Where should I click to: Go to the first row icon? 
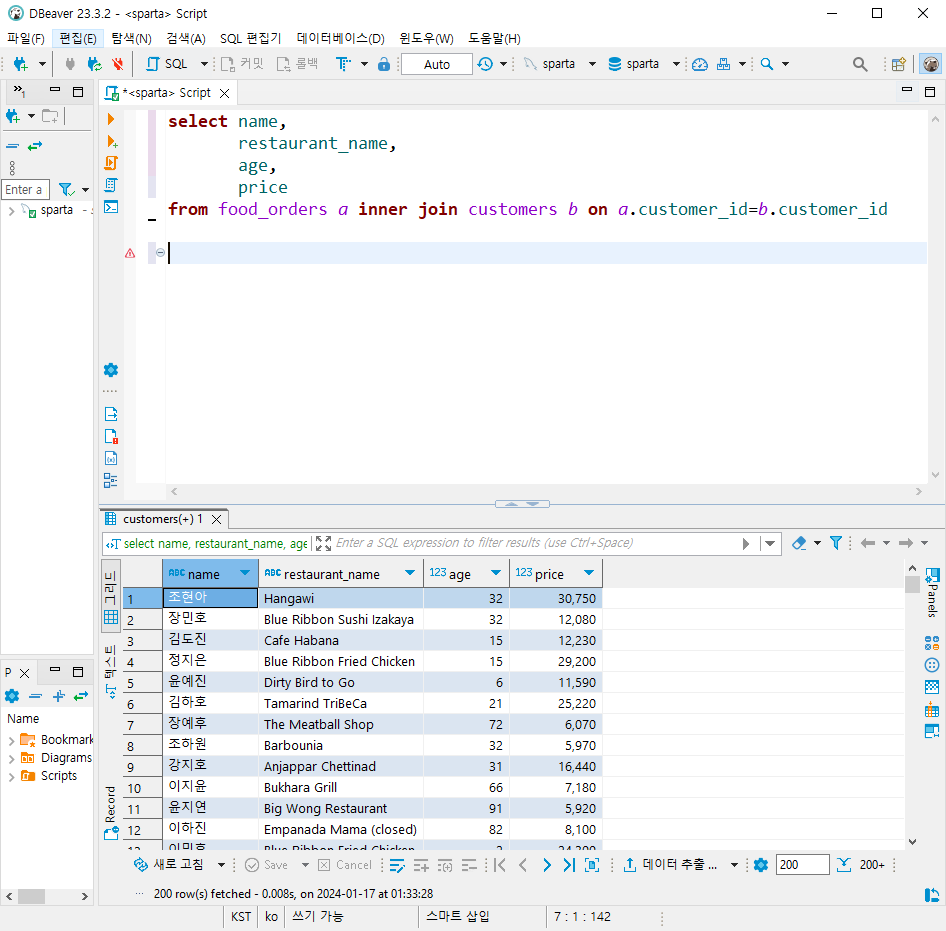[500, 865]
